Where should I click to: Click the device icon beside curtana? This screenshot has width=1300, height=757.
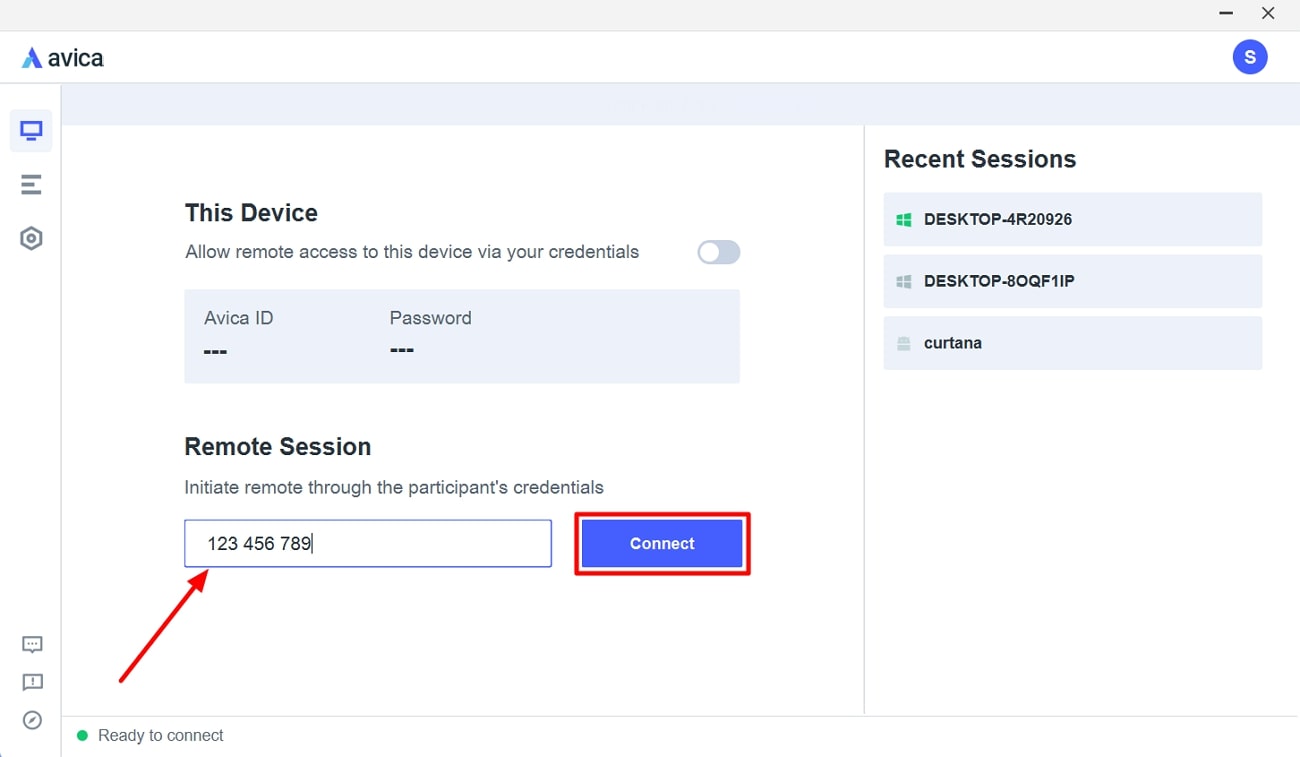tap(904, 344)
